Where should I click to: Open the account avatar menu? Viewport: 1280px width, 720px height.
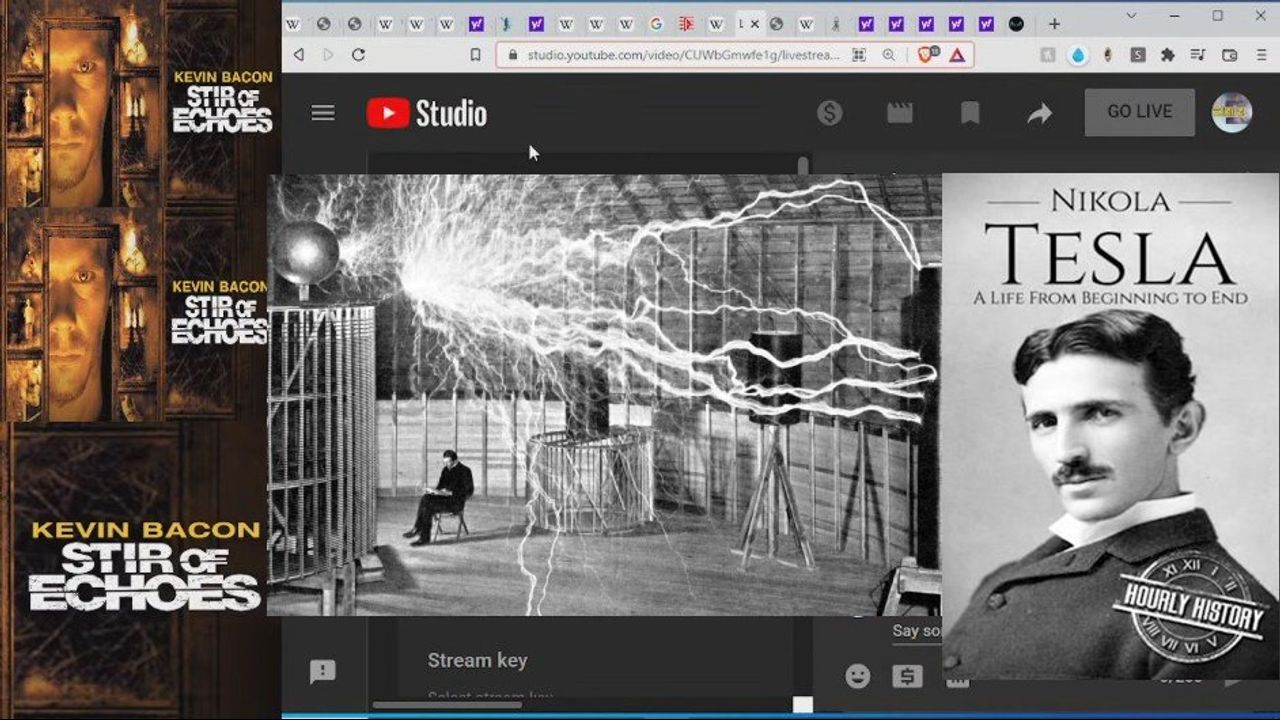1231,113
